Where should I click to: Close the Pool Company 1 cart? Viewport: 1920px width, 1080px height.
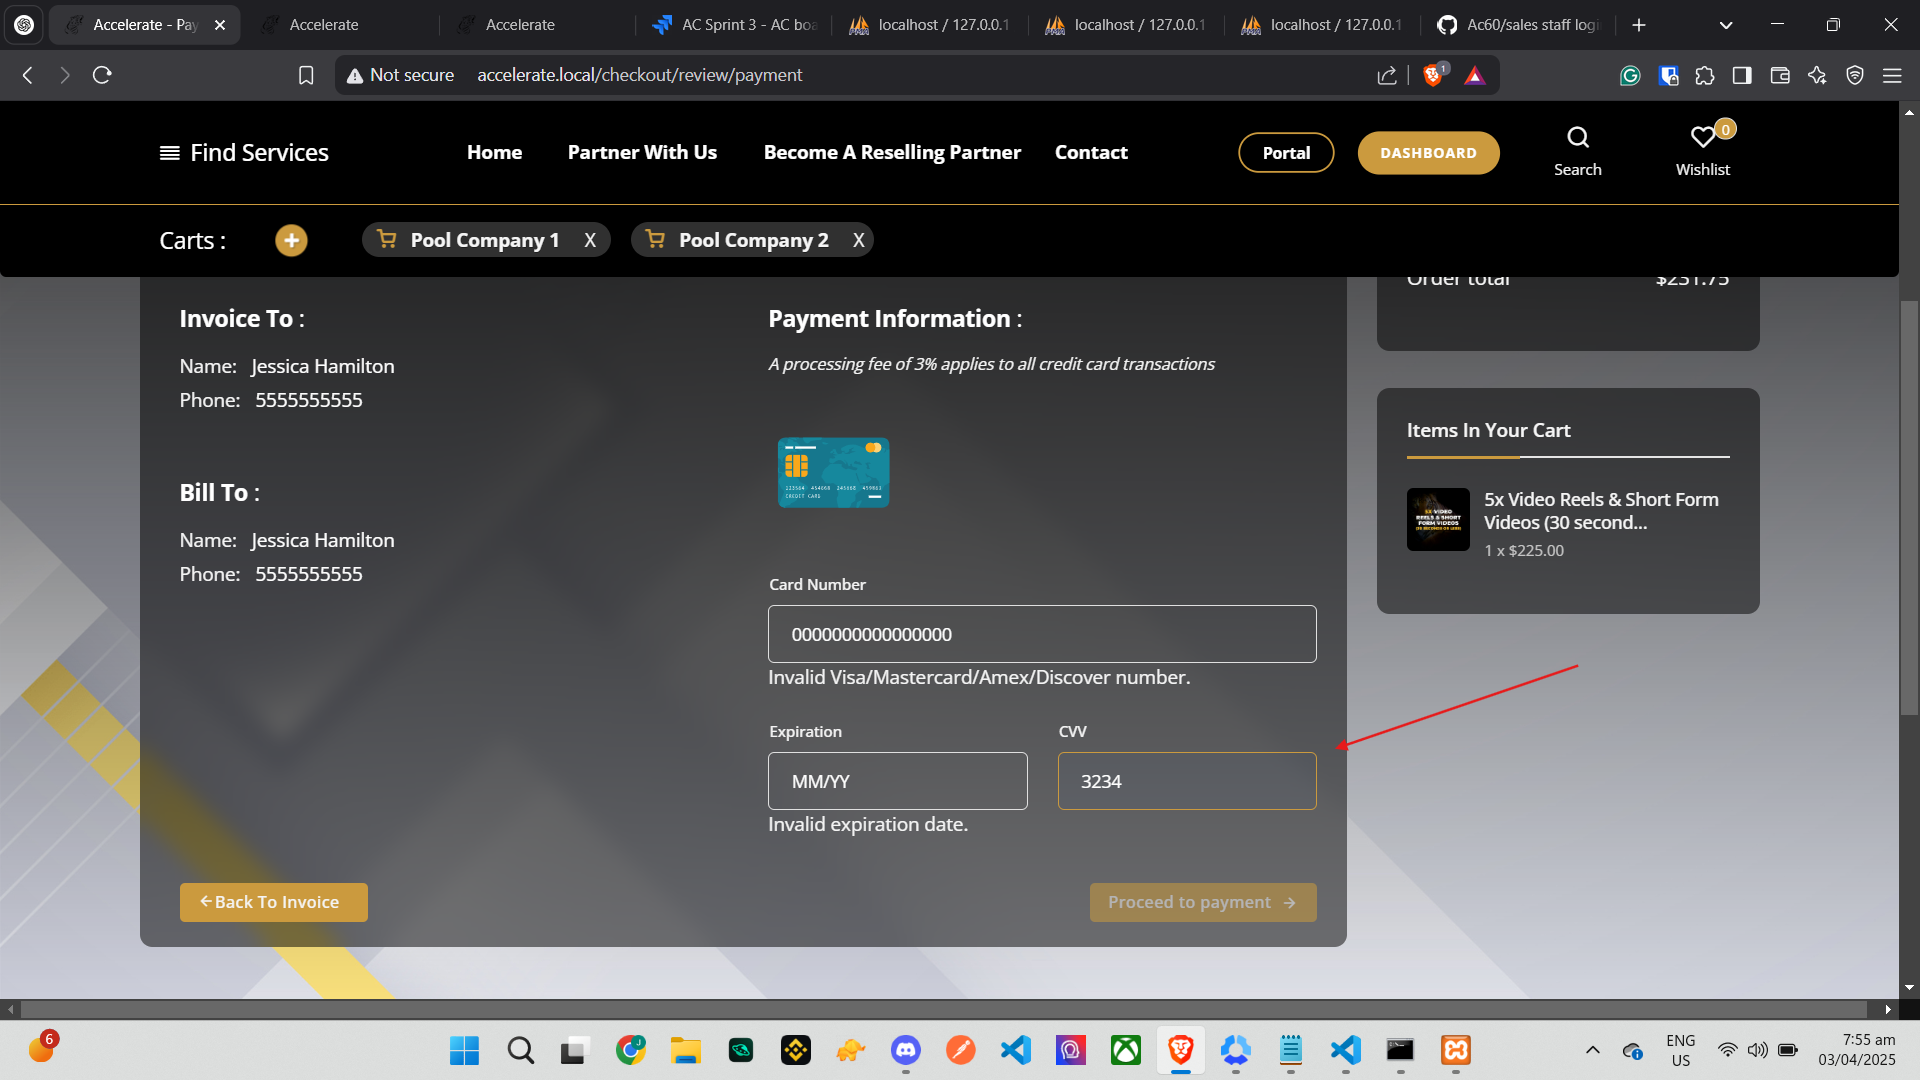pyautogui.click(x=590, y=241)
